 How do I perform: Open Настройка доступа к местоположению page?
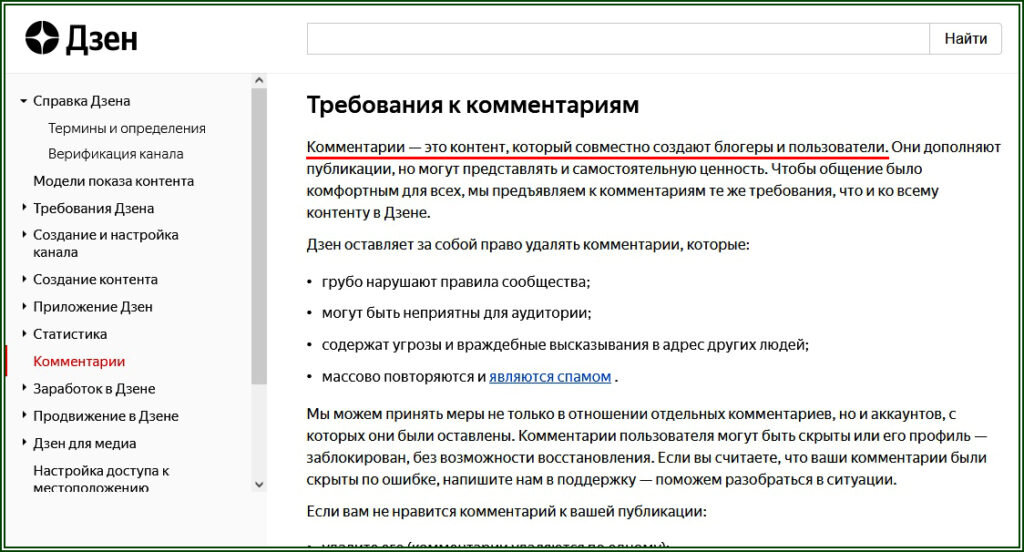point(101,479)
